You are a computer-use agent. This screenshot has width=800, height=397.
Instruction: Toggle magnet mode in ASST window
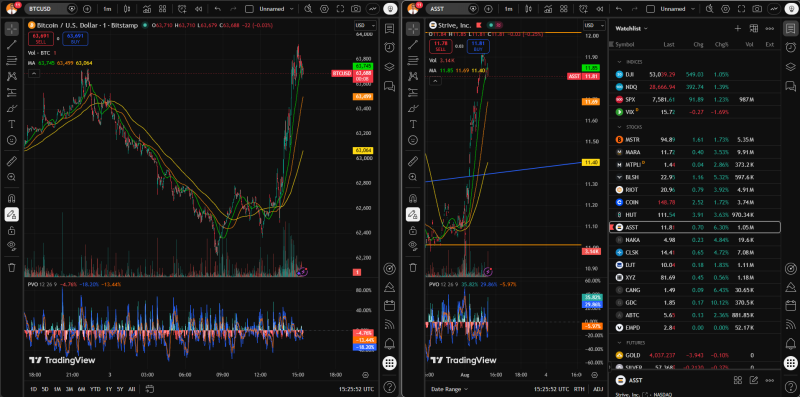coord(413,198)
